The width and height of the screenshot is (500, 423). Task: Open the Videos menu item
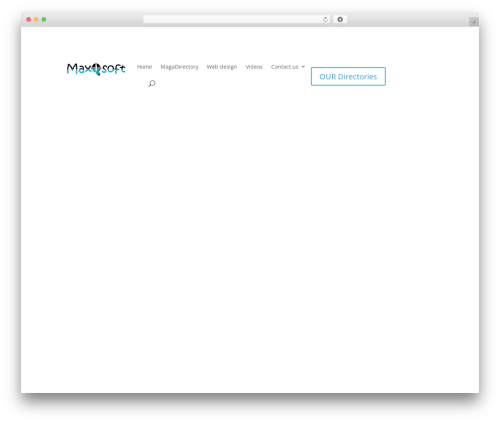(x=254, y=67)
